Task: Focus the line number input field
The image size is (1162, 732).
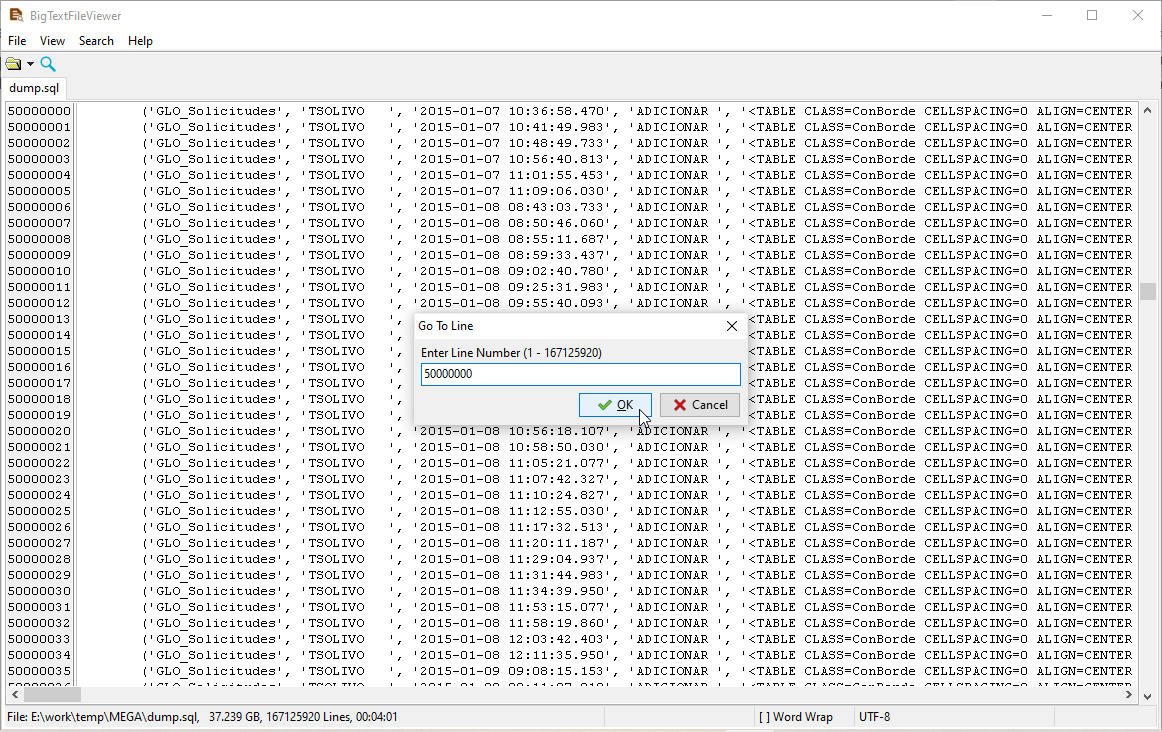Action: coord(580,374)
